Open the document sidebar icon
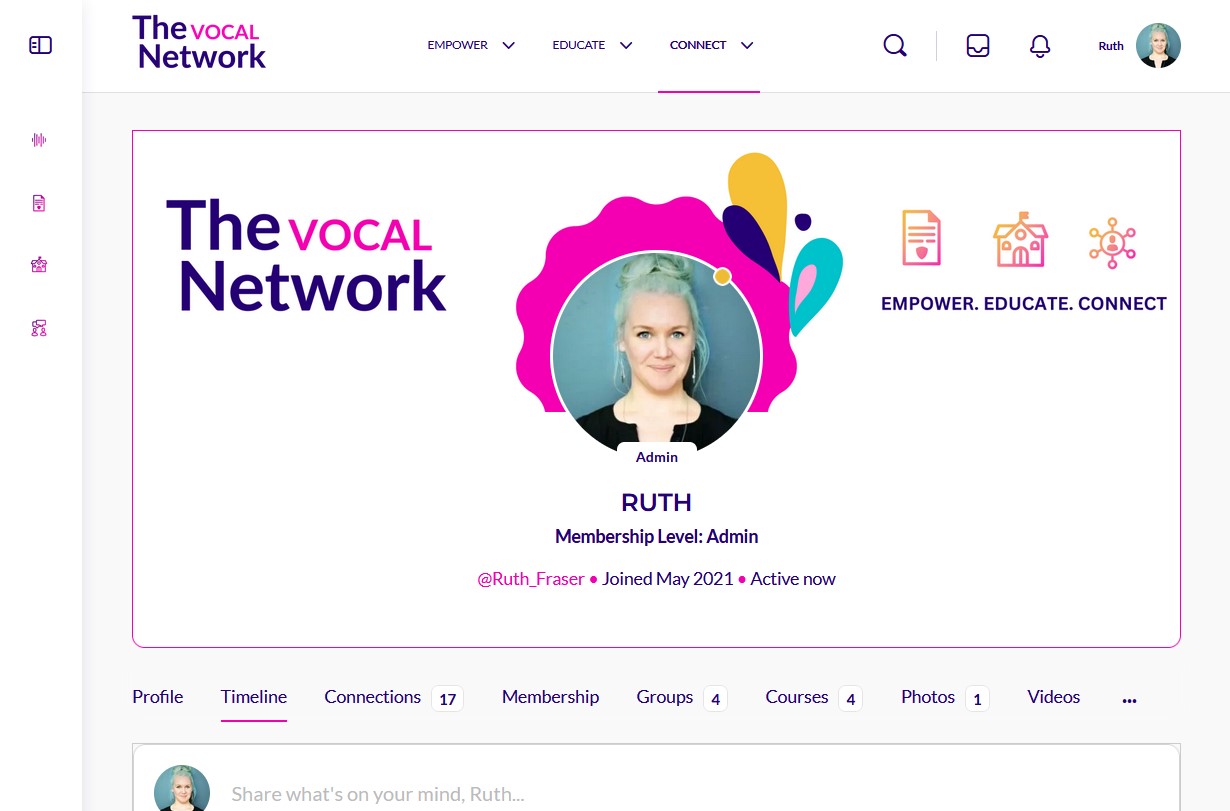The height and width of the screenshot is (811, 1230). 39,203
